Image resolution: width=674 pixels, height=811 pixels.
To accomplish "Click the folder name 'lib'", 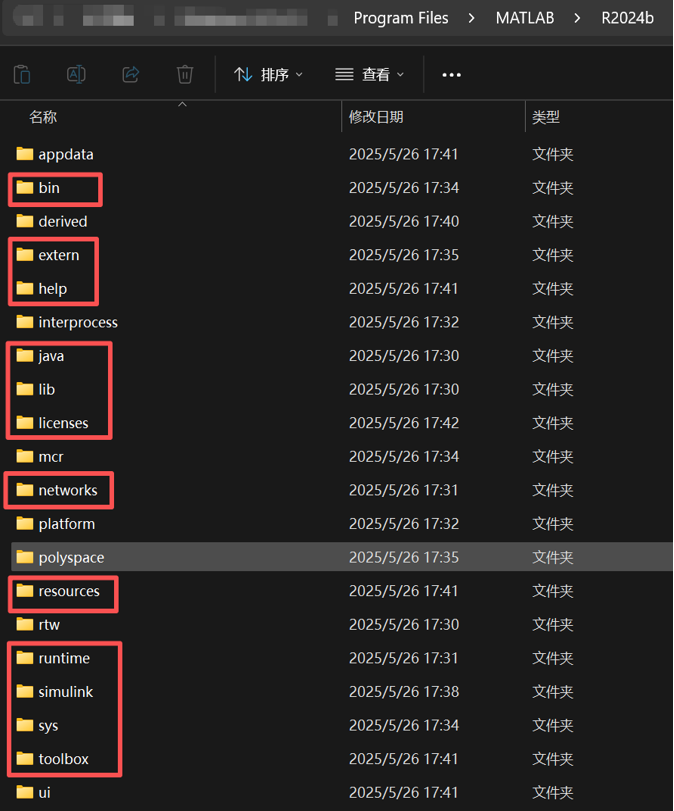I will pyautogui.click(x=47, y=389).
